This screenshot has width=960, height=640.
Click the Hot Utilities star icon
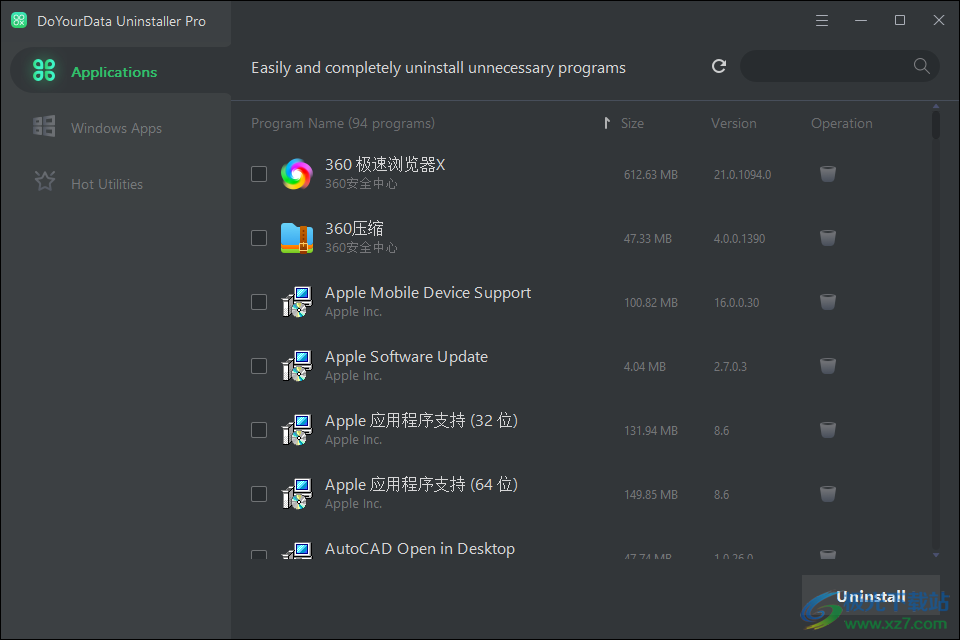point(45,181)
